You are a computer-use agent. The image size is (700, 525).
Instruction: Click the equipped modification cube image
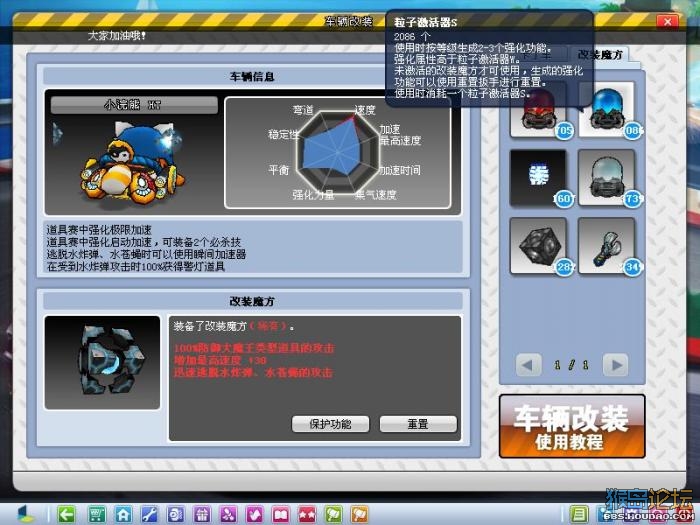(x=102, y=362)
